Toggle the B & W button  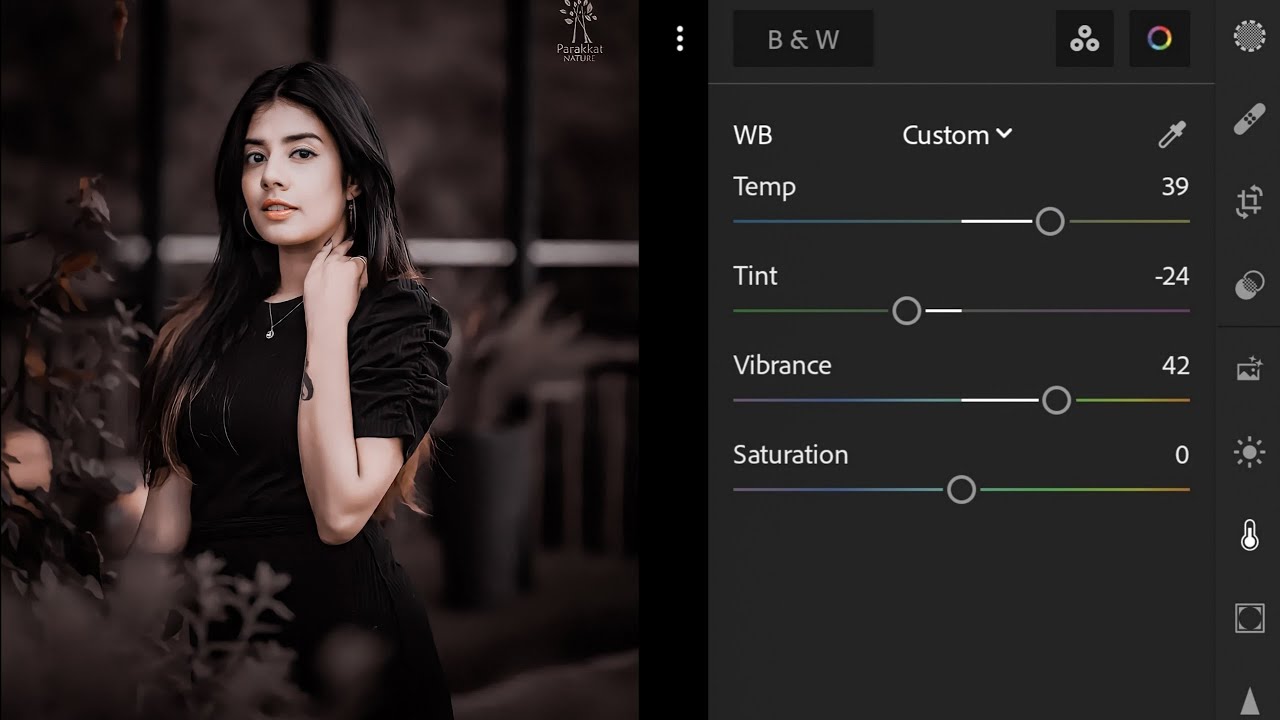(x=803, y=39)
